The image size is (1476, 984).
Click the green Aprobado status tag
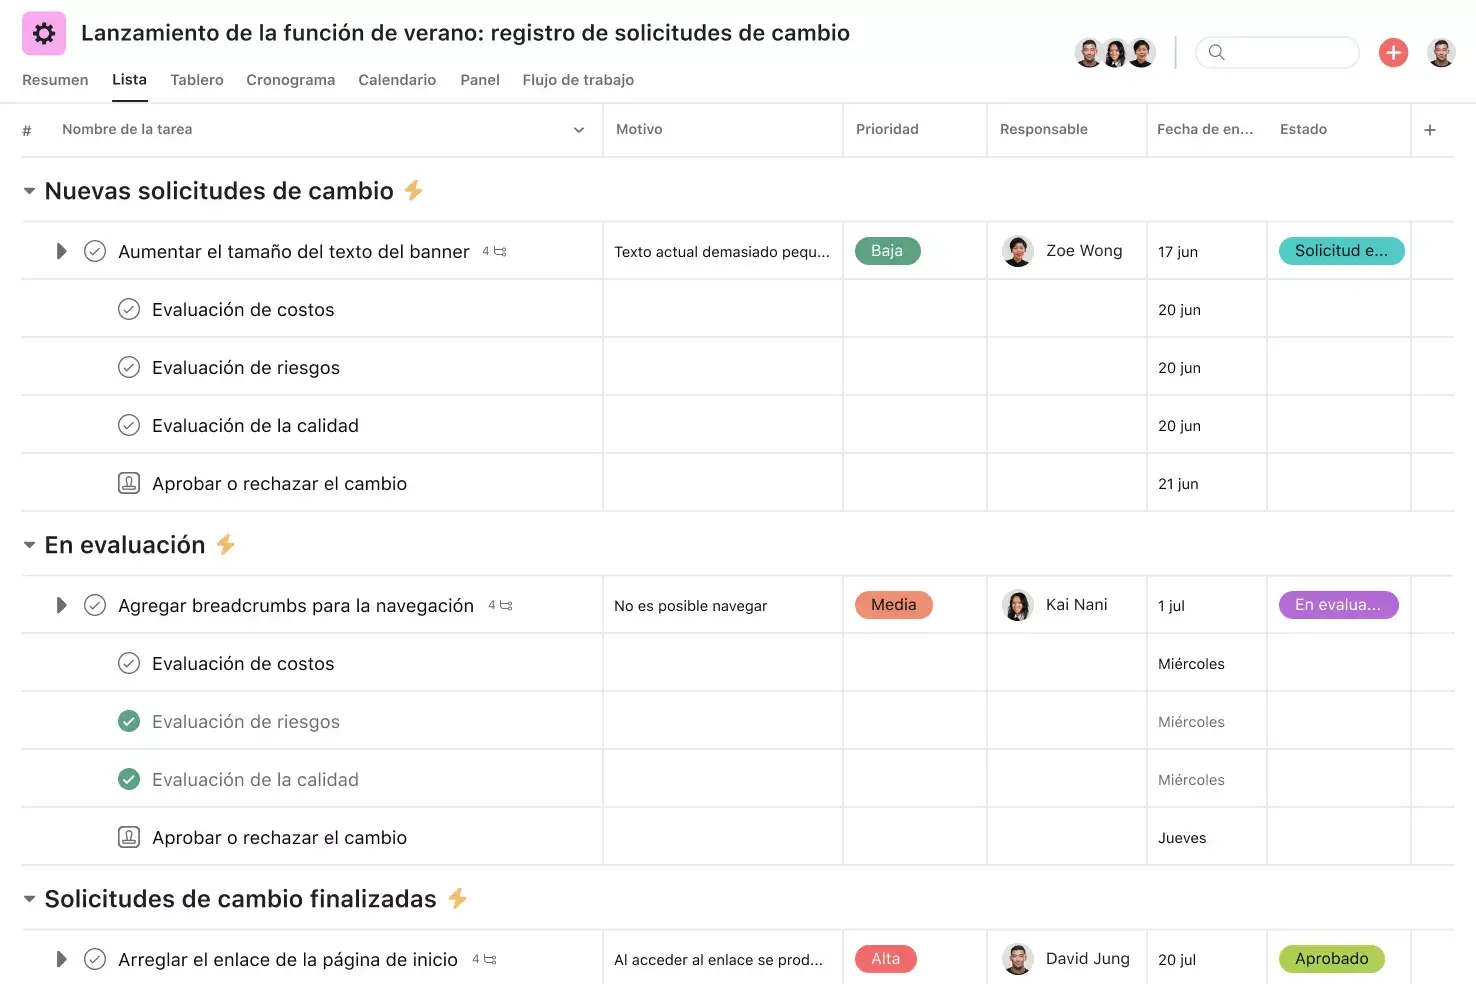1331,959
